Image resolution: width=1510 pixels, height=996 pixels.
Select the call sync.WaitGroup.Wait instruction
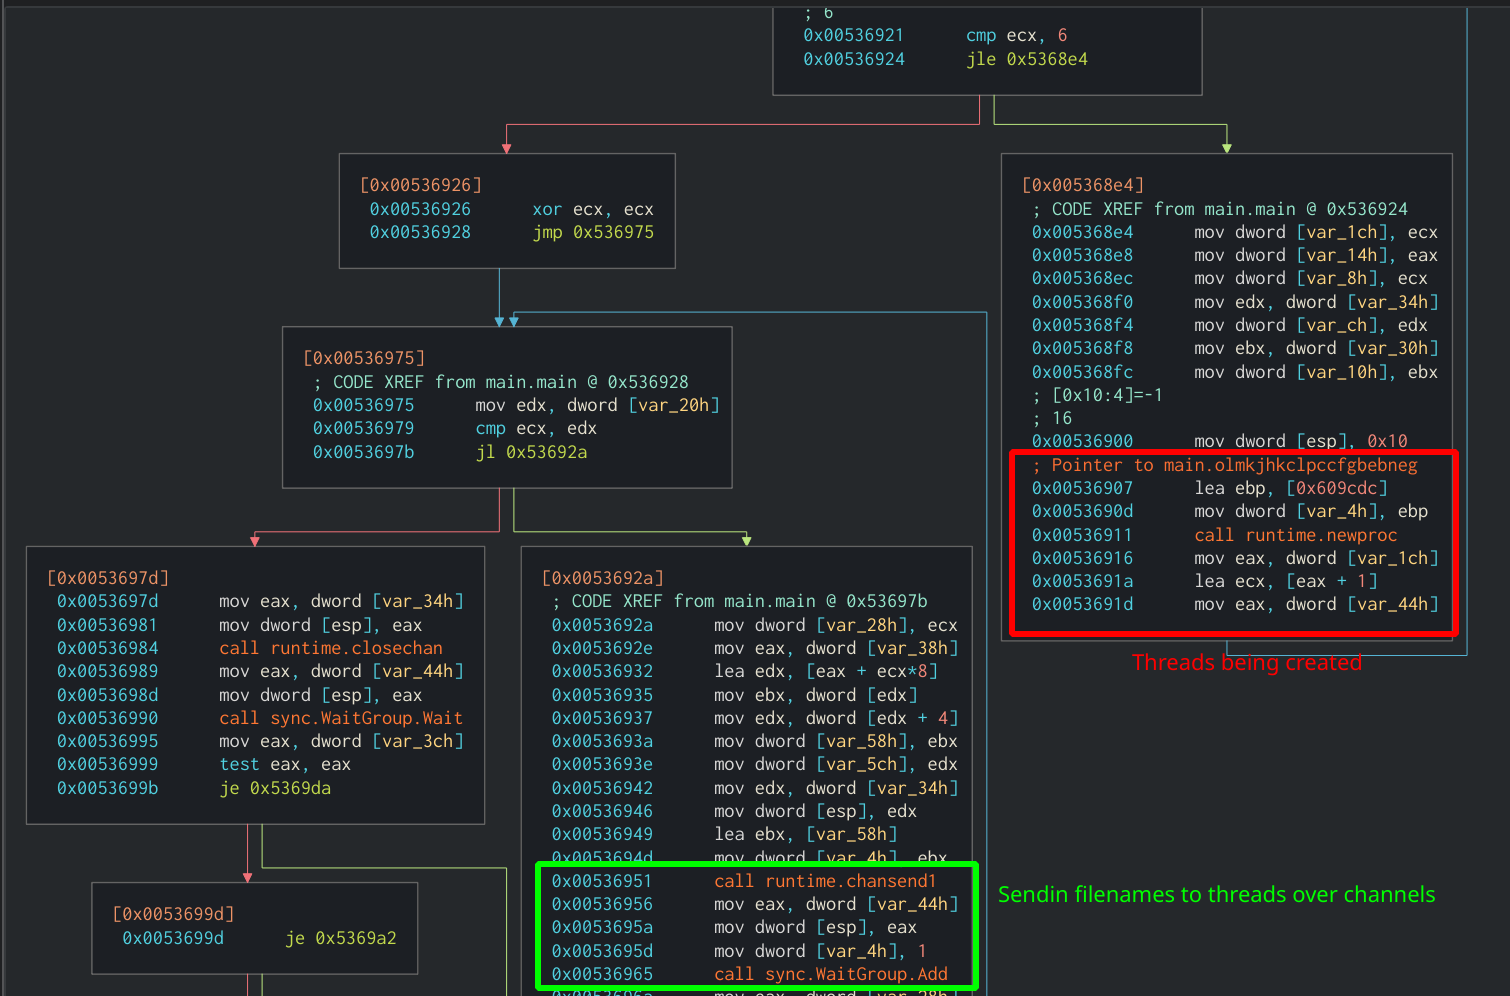341,717
